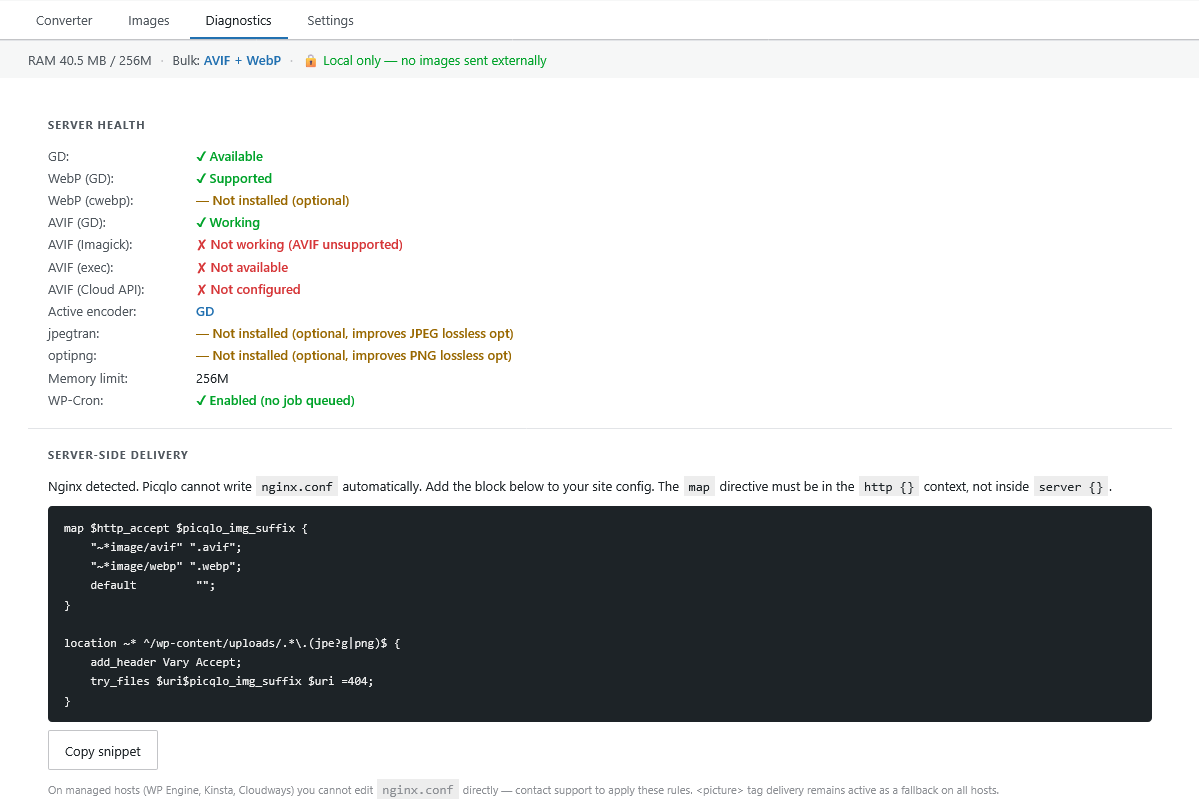Click the 'AVIF (exec):' label
Image resolution: width=1199 pixels, height=807 pixels.
click(80, 268)
